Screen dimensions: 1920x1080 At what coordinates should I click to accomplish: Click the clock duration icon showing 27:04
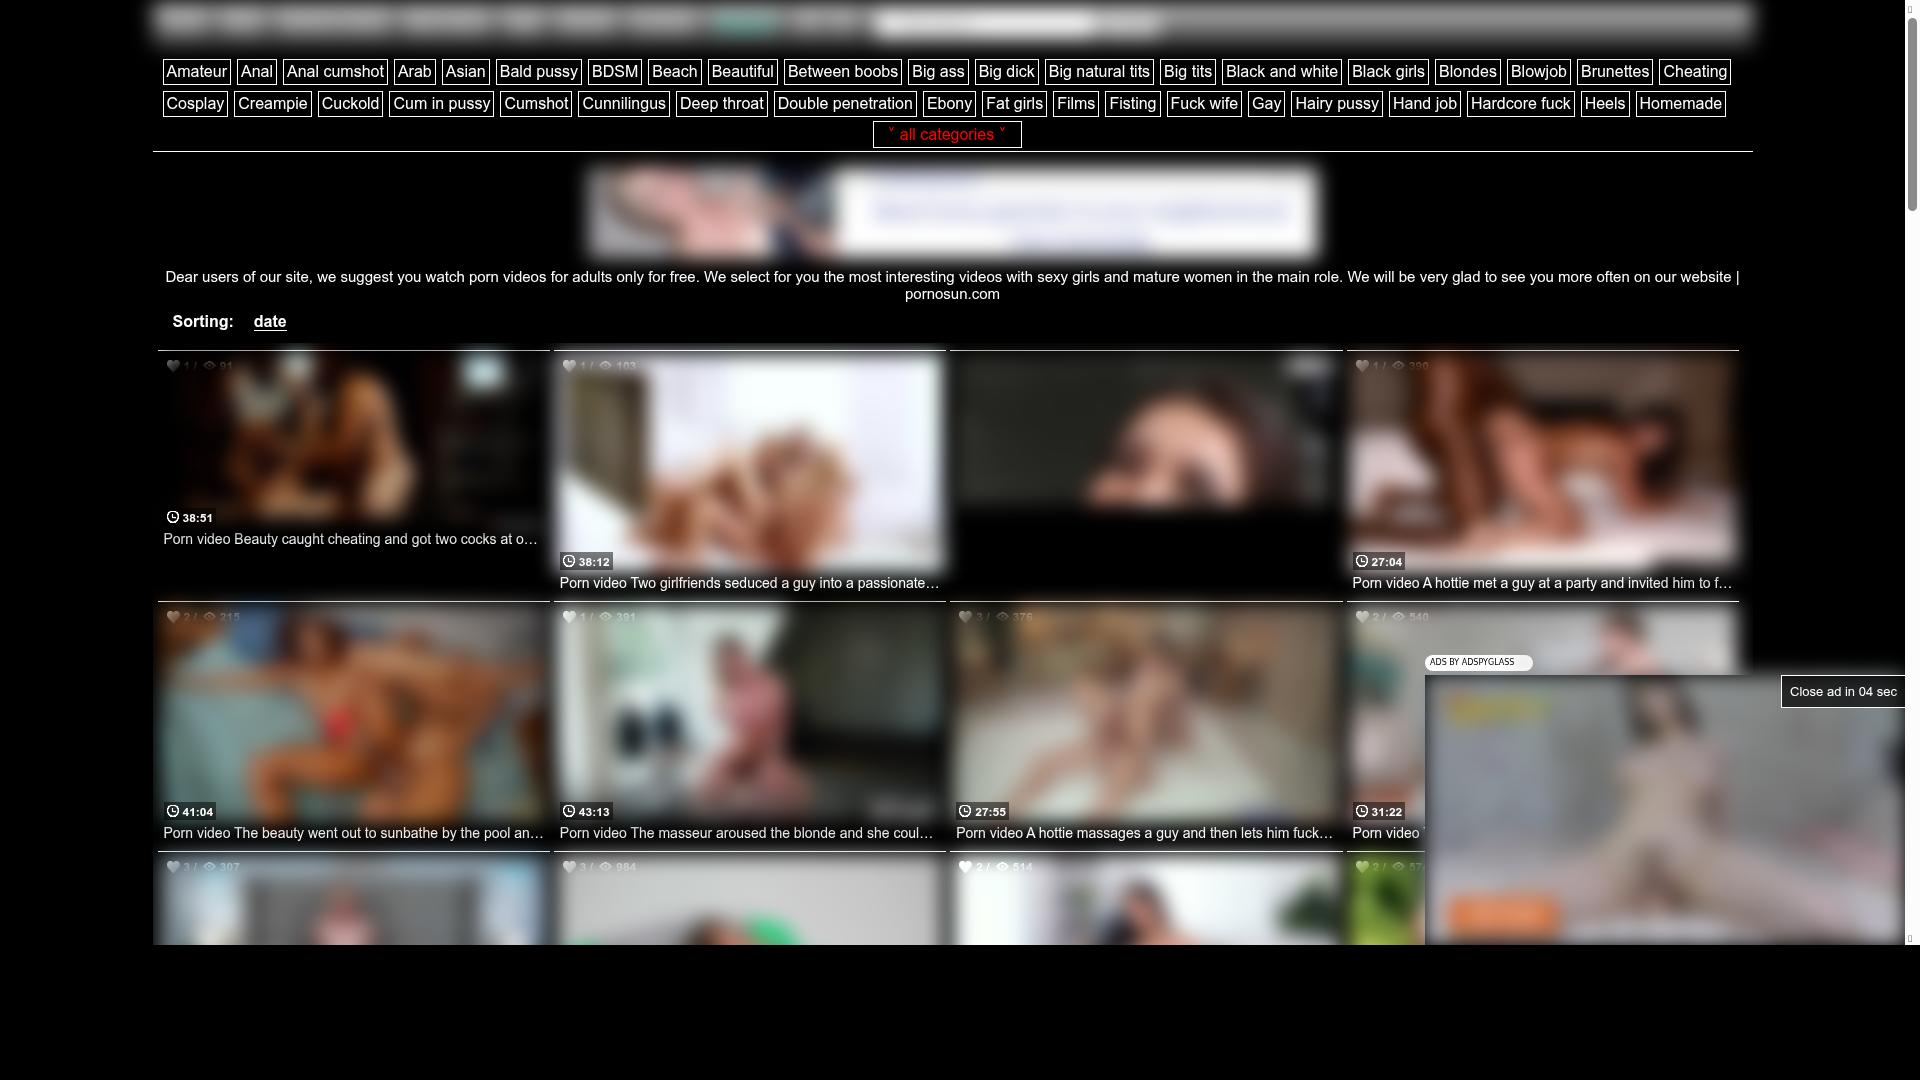(1361, 562)
